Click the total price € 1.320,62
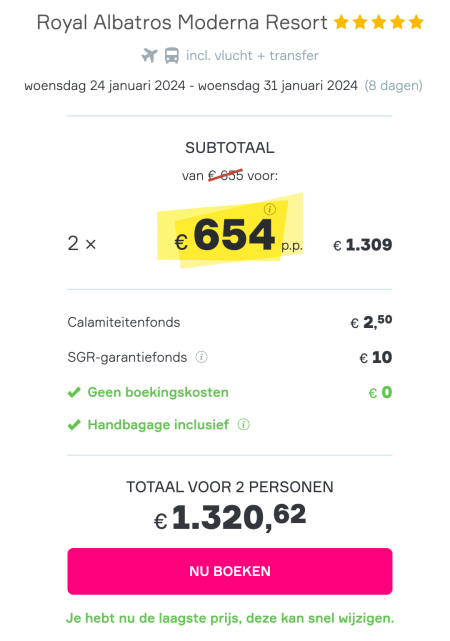Screen dimensions: 450x641 pos(230,518)
